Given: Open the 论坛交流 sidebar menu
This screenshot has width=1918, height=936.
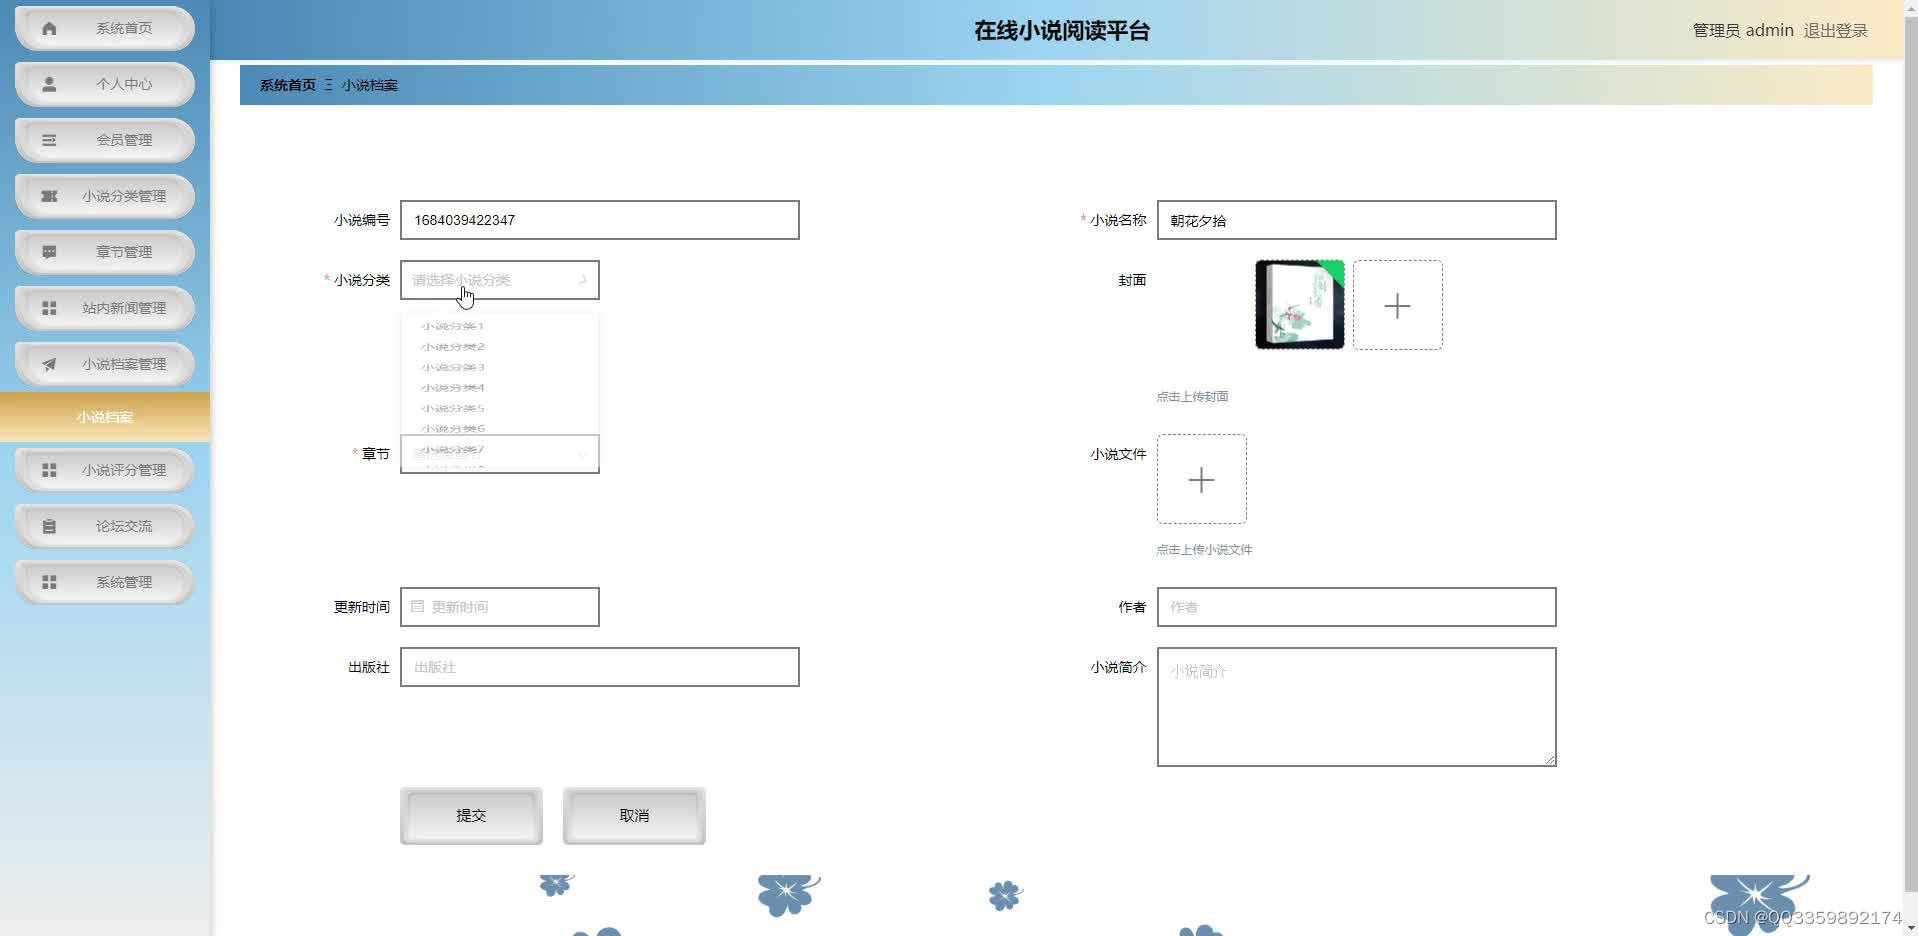Looking at the screenshot, I should (x=105, y=526).
